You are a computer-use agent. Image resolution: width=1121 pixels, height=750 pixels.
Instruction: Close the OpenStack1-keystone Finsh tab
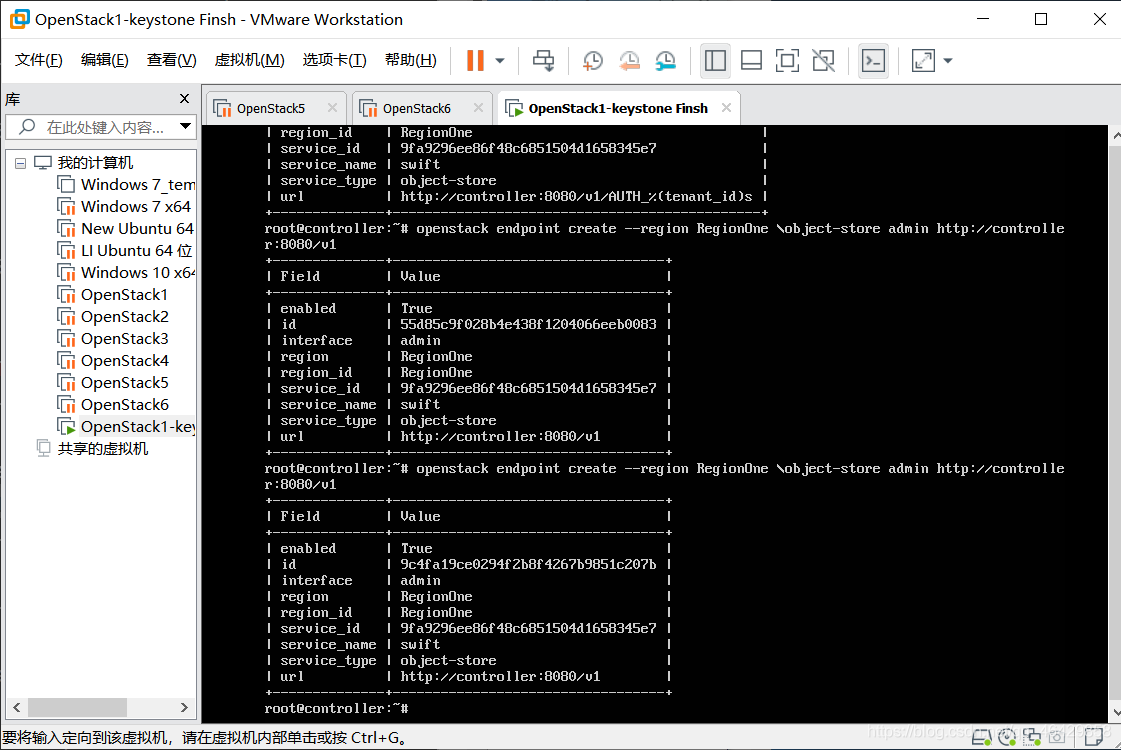click(x=726, y=108)
